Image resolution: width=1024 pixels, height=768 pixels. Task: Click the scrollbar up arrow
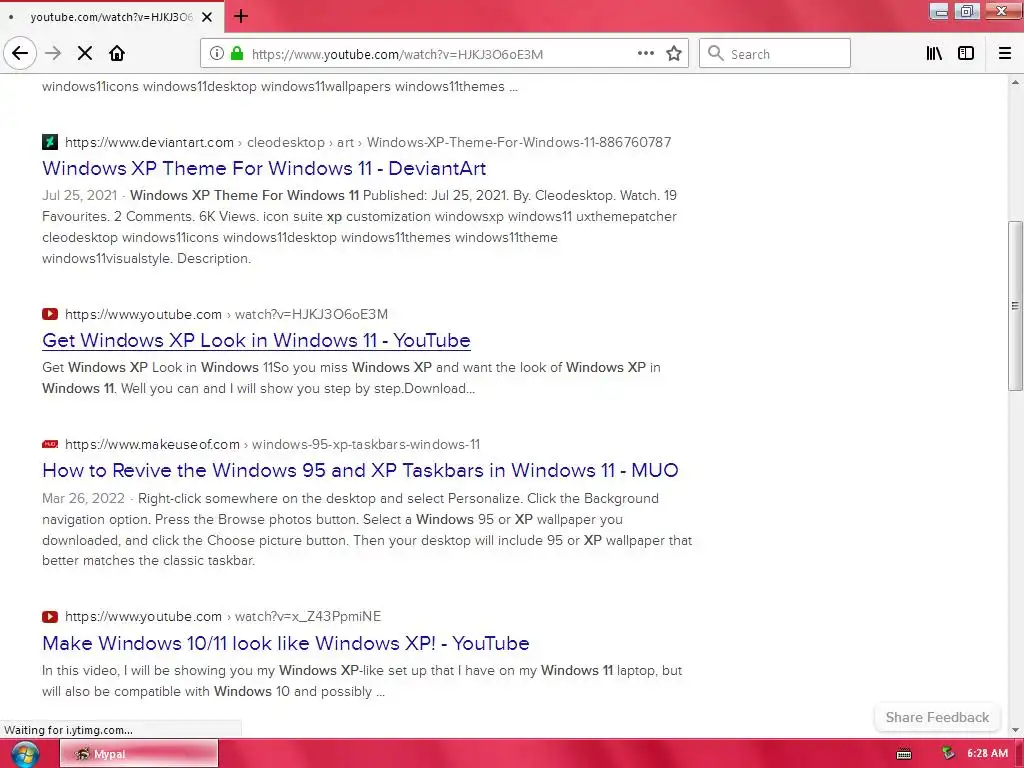(1015, 82)
